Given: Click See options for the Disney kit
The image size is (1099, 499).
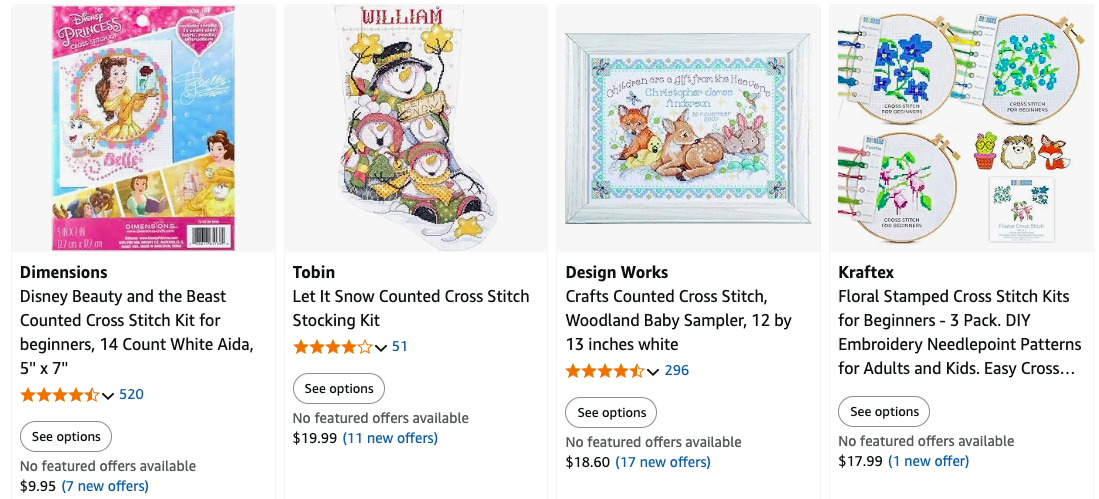Looking at the screenshot, I should pyautogui.click(x=66, y=436).
